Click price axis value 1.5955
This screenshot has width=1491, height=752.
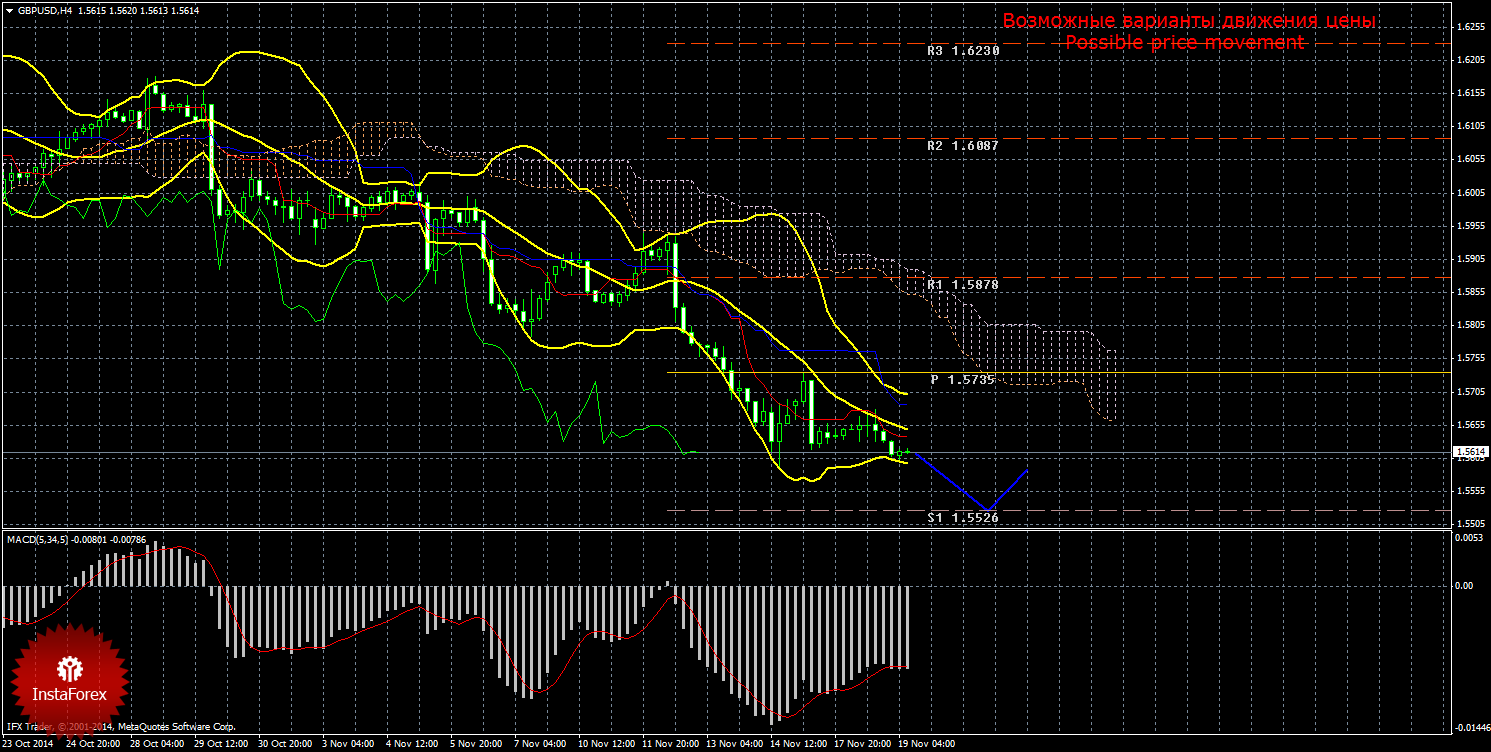1470,226
